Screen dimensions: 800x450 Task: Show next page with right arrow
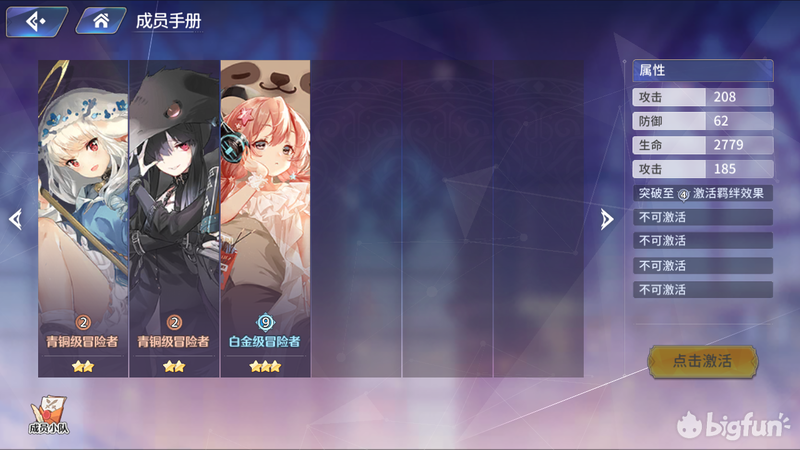[606, 219]
